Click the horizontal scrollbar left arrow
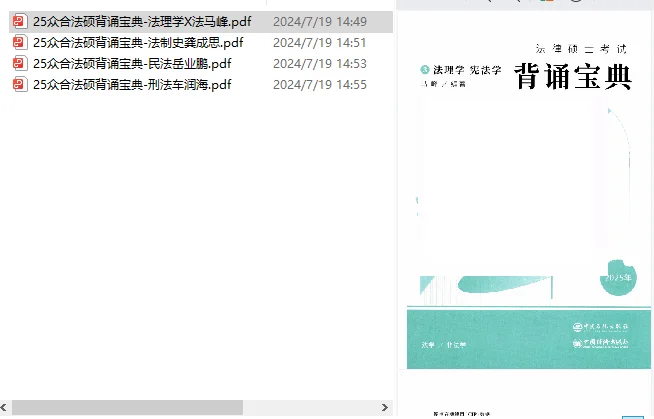The width and height of the screenshot is (654, 419). 4,407
